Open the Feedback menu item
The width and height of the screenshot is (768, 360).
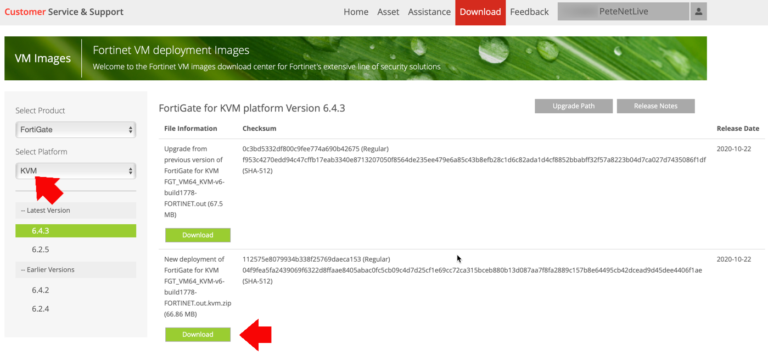click(x=529, y=12)
